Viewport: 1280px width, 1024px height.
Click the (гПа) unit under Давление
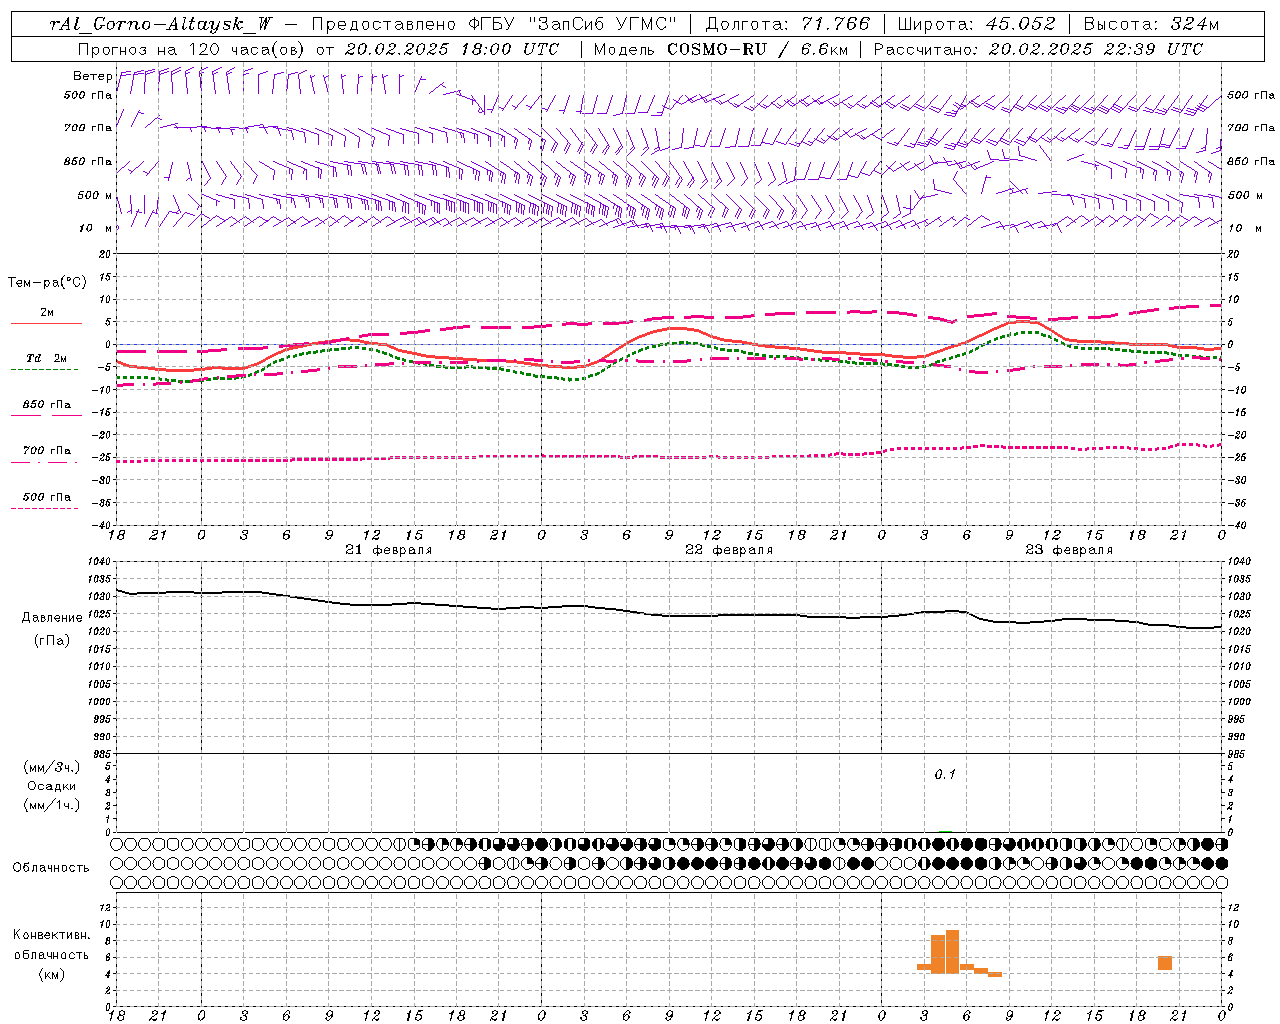[52, 640]
